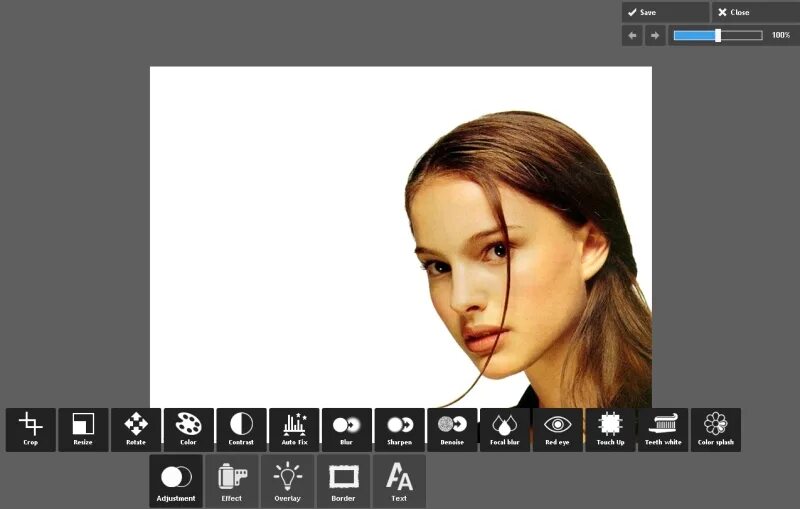Select the Crop tool
Viewport: 800px width, 509px height.
[x=31, y=429]
